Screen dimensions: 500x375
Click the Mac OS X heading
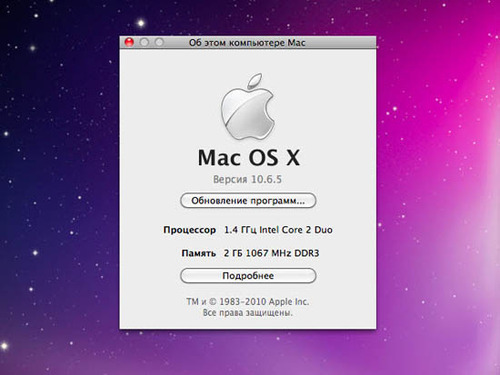(x=249, y=157)
